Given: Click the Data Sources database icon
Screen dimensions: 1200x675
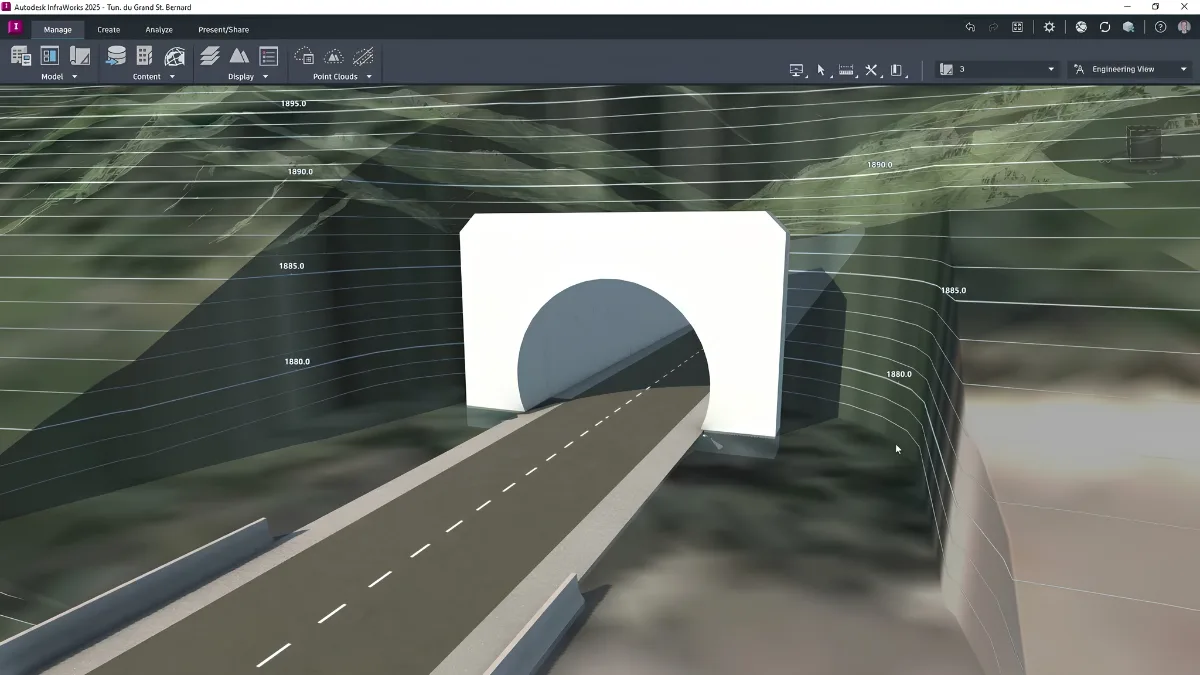Looking at the screenshot, I should [x=116, y=56].
